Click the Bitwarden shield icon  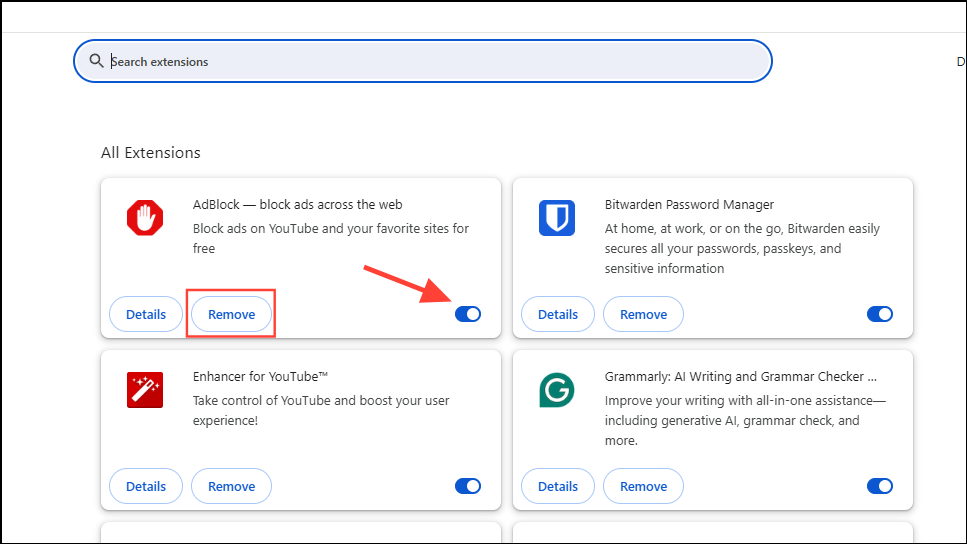(557, 218)
